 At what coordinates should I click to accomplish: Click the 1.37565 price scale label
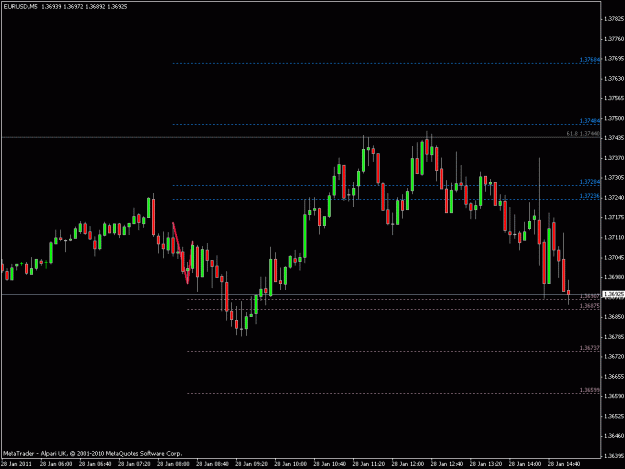614,98
